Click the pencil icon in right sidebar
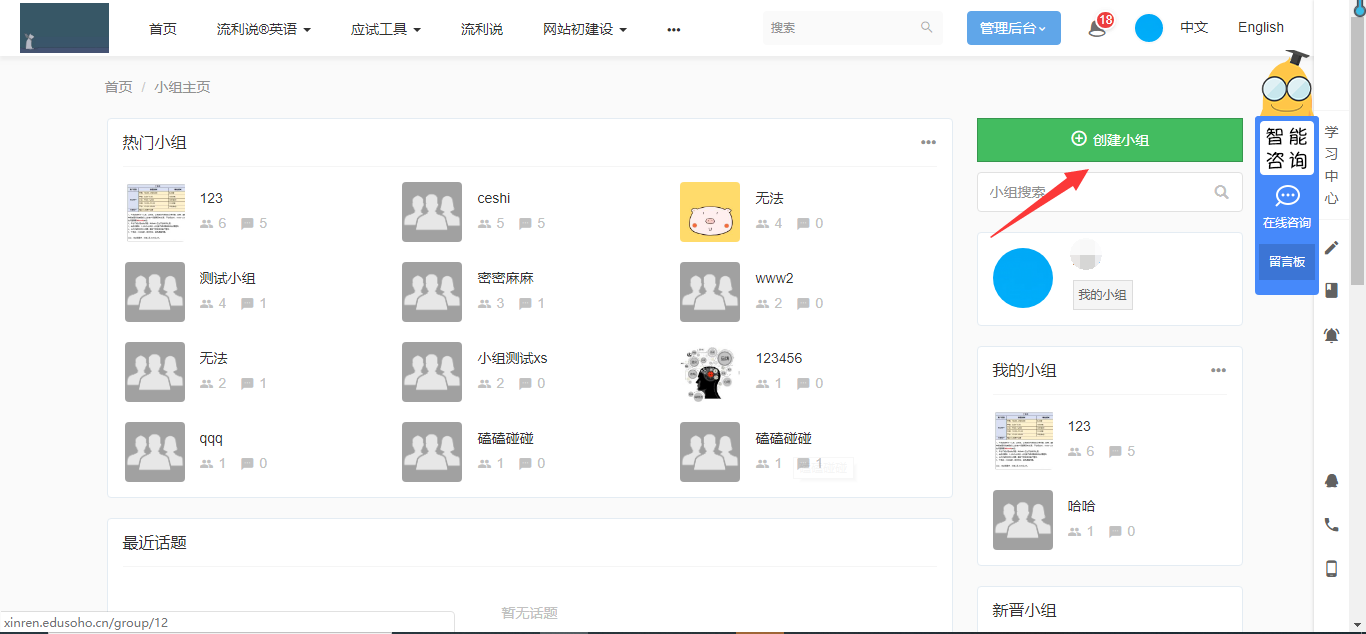The image size is (1366, 634). click(1331, 248)
